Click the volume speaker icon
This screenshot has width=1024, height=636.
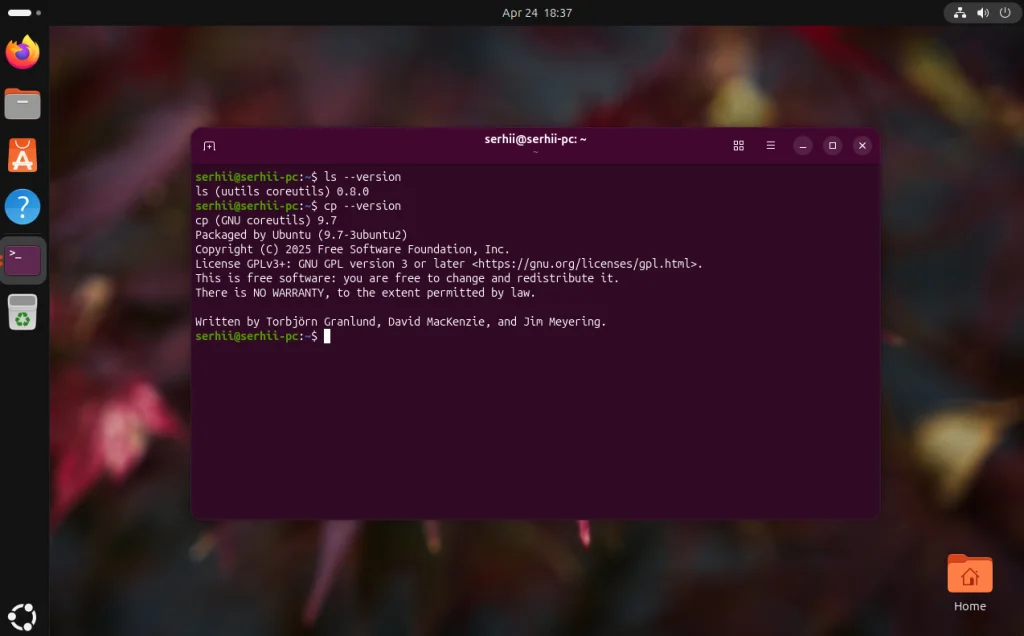click(982, 12)
